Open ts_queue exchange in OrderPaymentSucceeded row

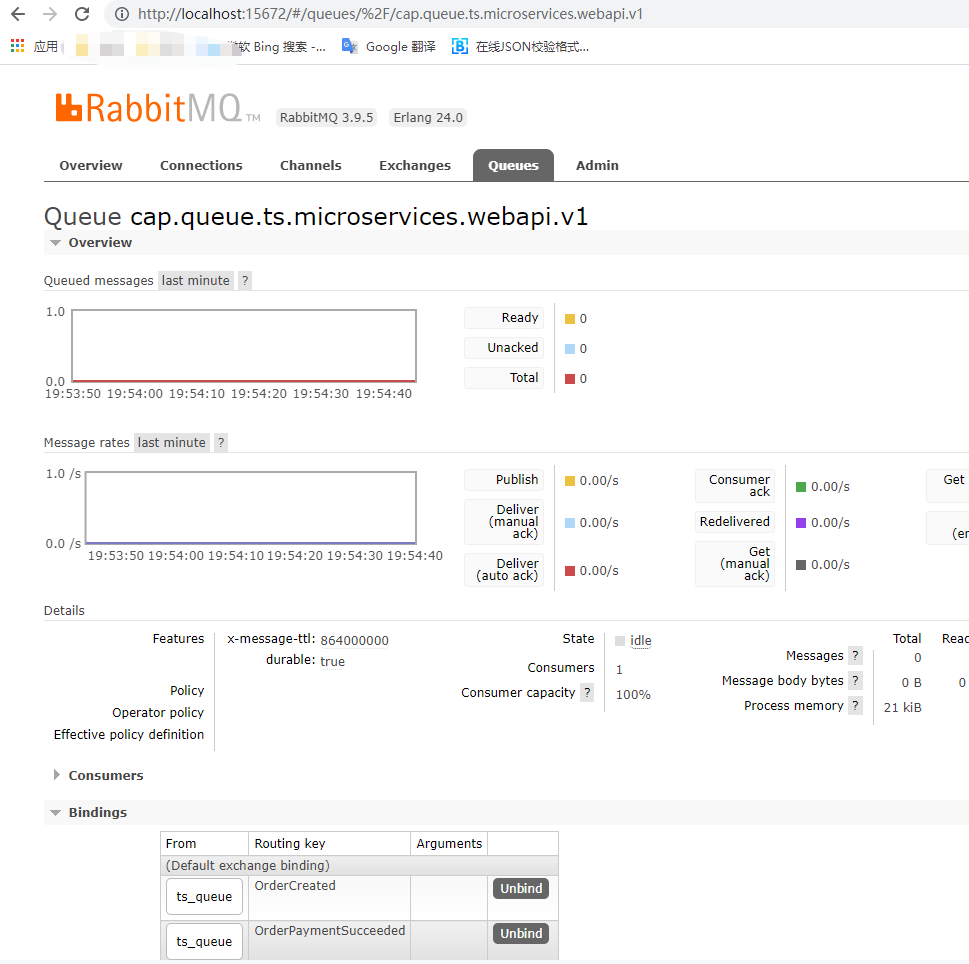tap(204, 942)
